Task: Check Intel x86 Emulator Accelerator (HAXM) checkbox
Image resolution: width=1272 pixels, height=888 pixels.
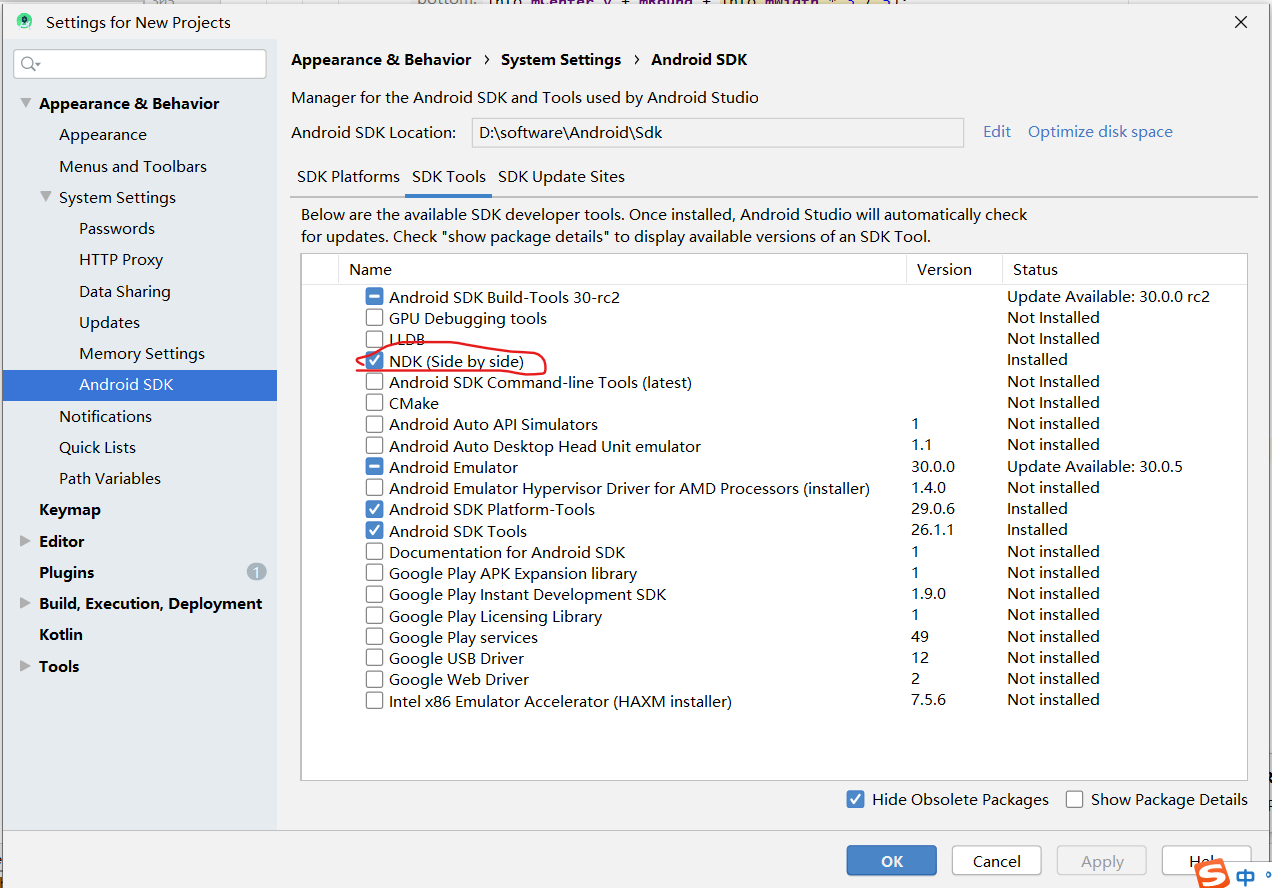Action: 374,701
